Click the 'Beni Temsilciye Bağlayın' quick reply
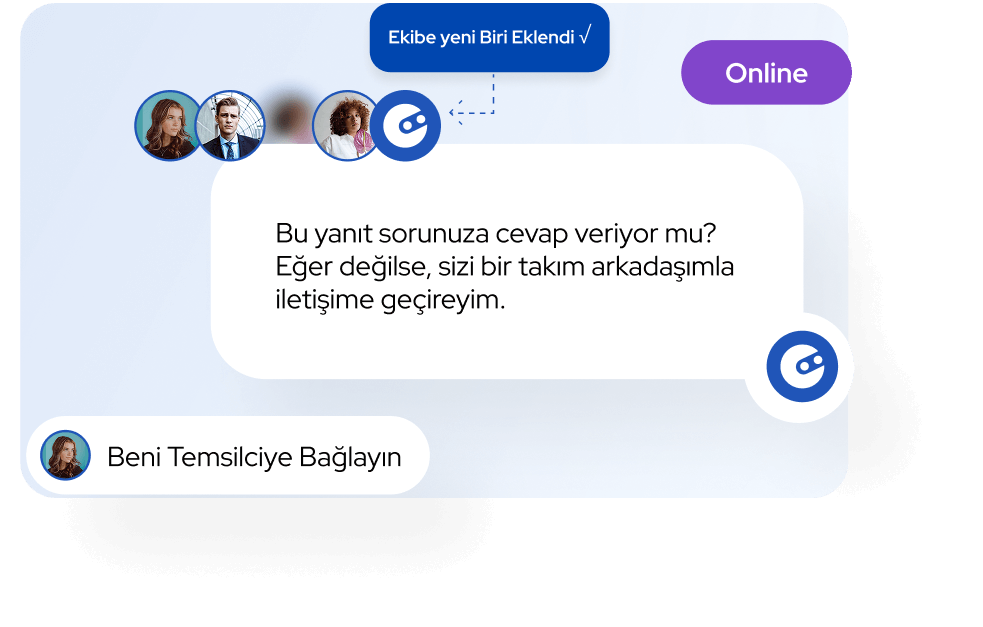 click(x=228, y=456)
